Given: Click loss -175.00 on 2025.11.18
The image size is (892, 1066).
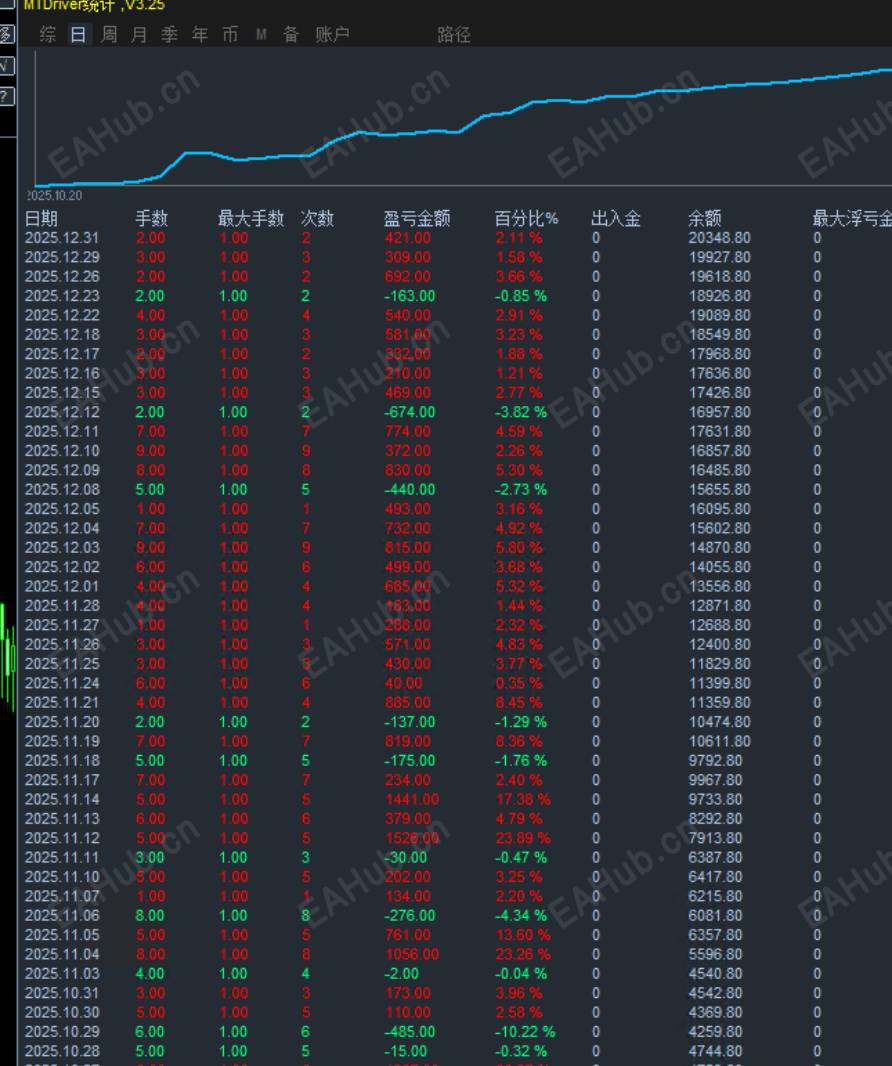Looking at the screenshot, I should [x=409, y=761].
